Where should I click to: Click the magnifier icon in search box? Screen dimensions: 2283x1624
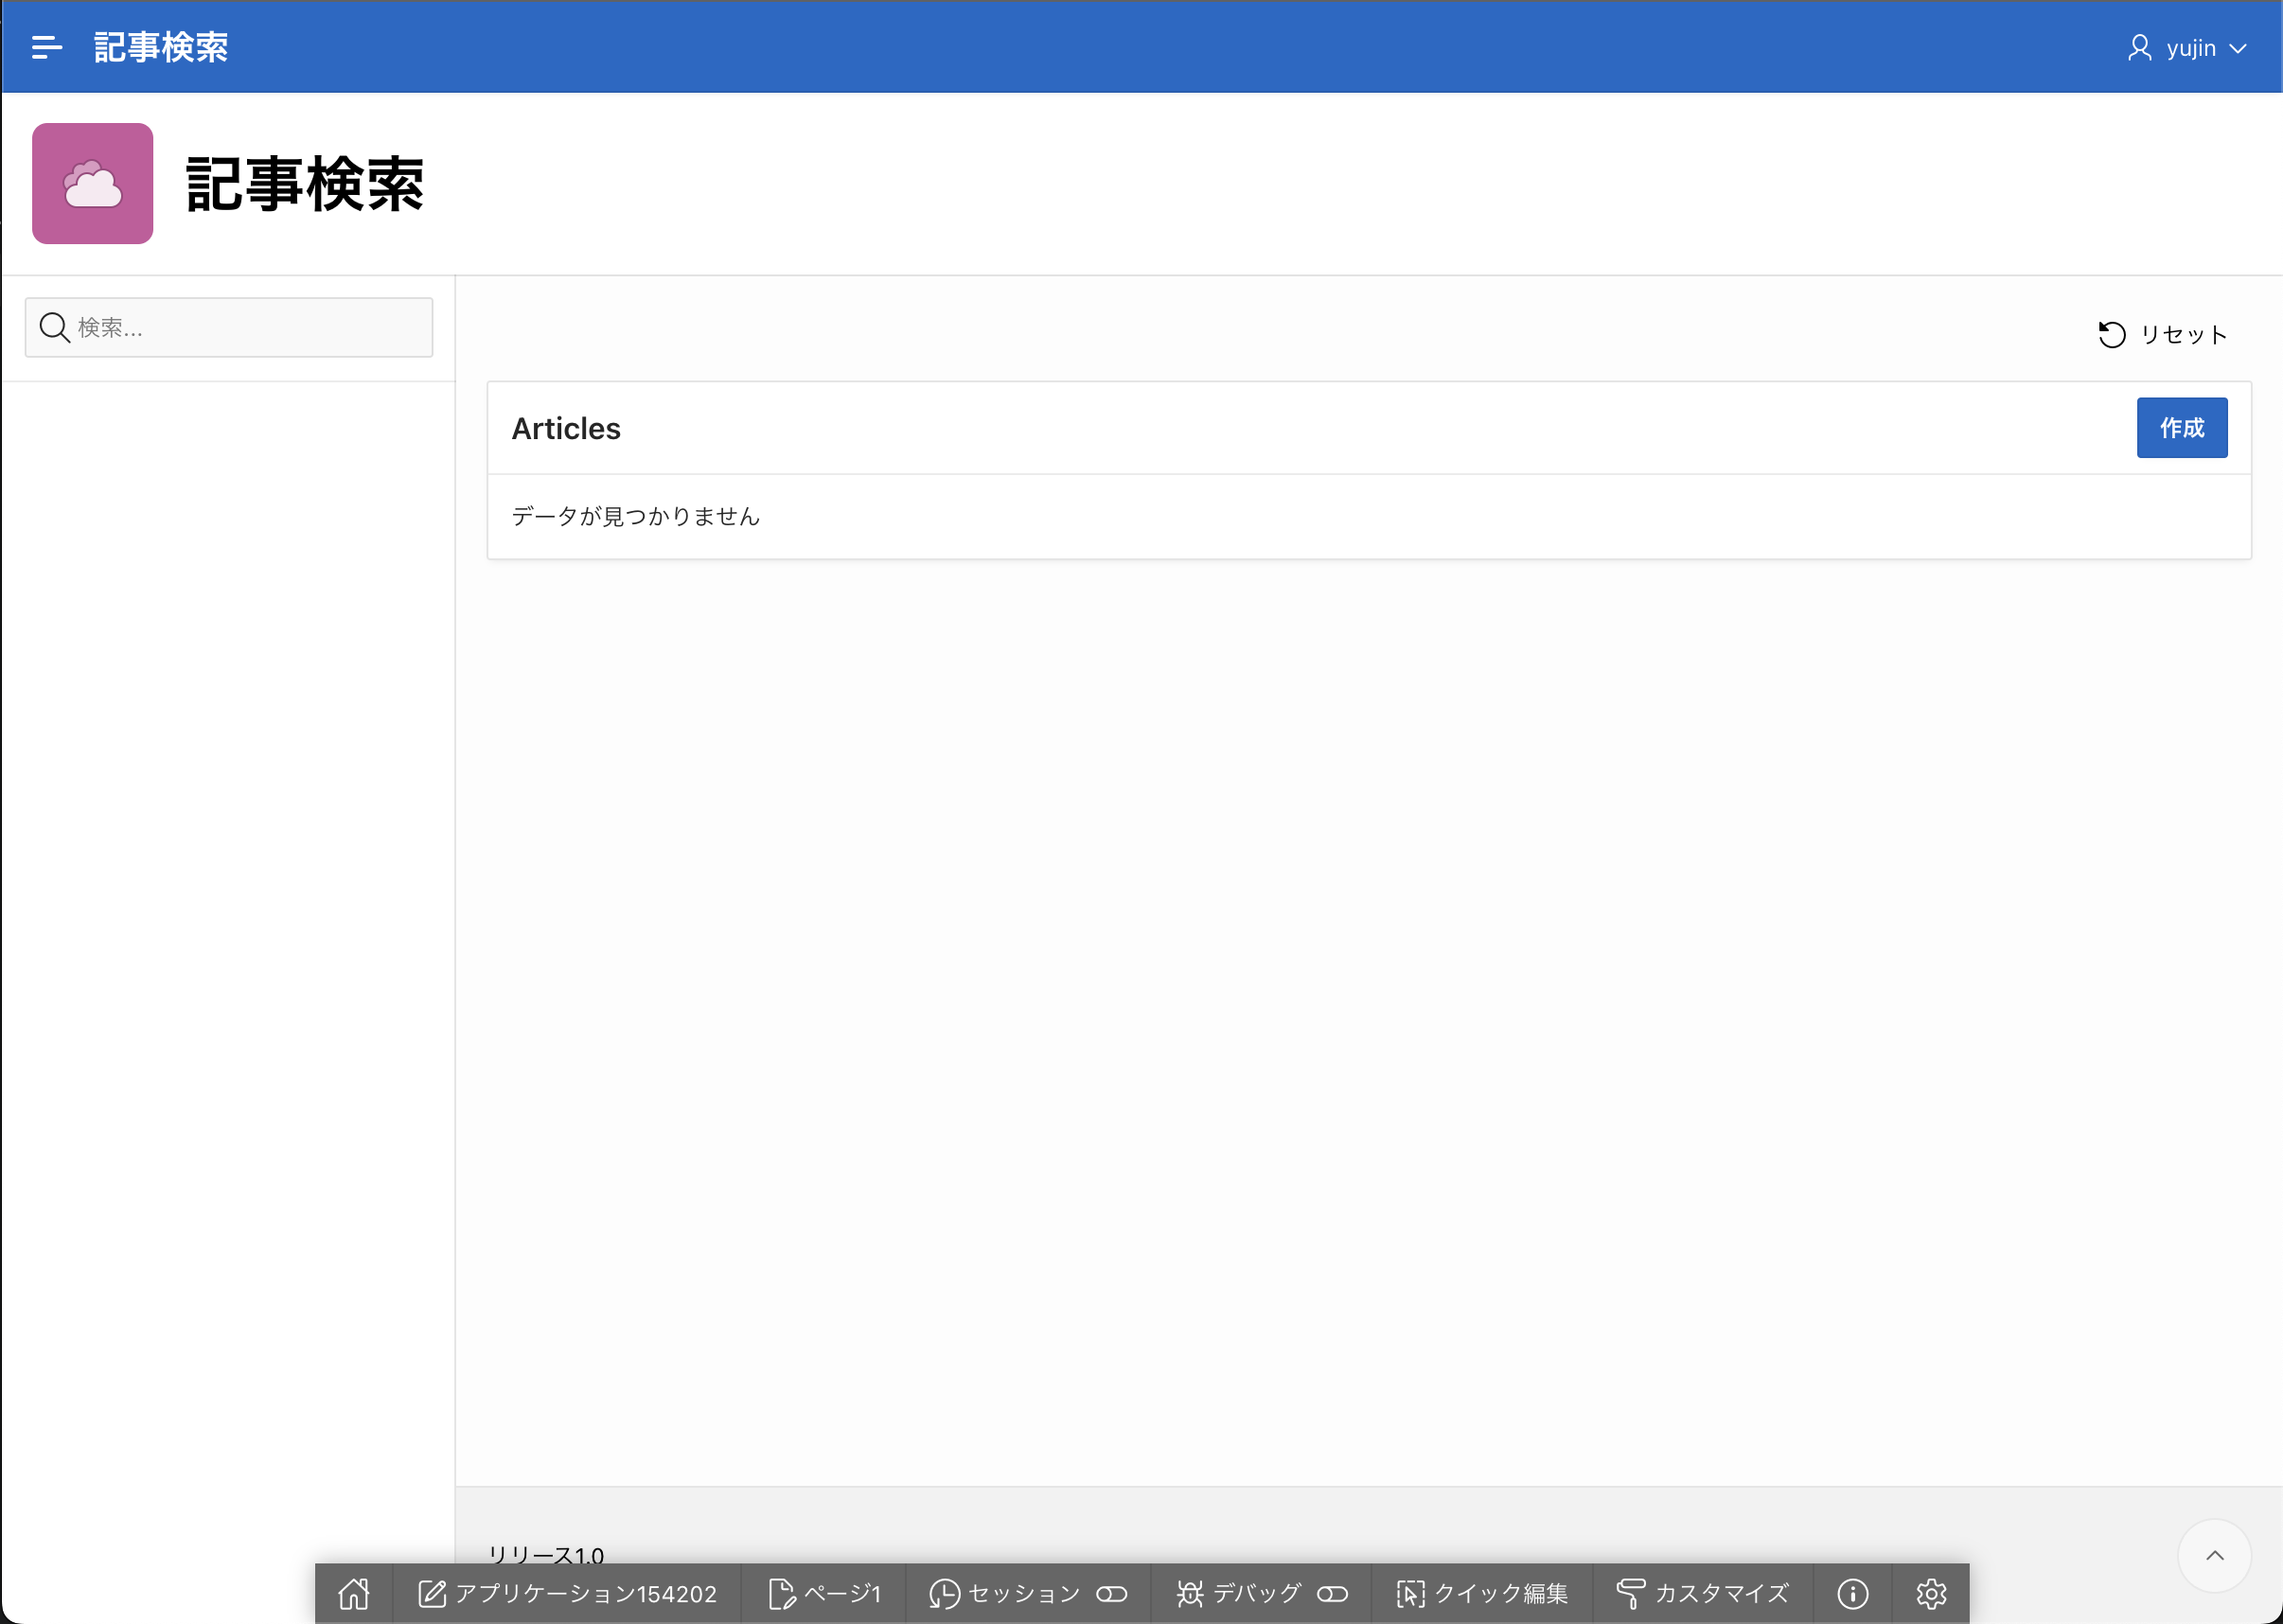tap(54, 327)
